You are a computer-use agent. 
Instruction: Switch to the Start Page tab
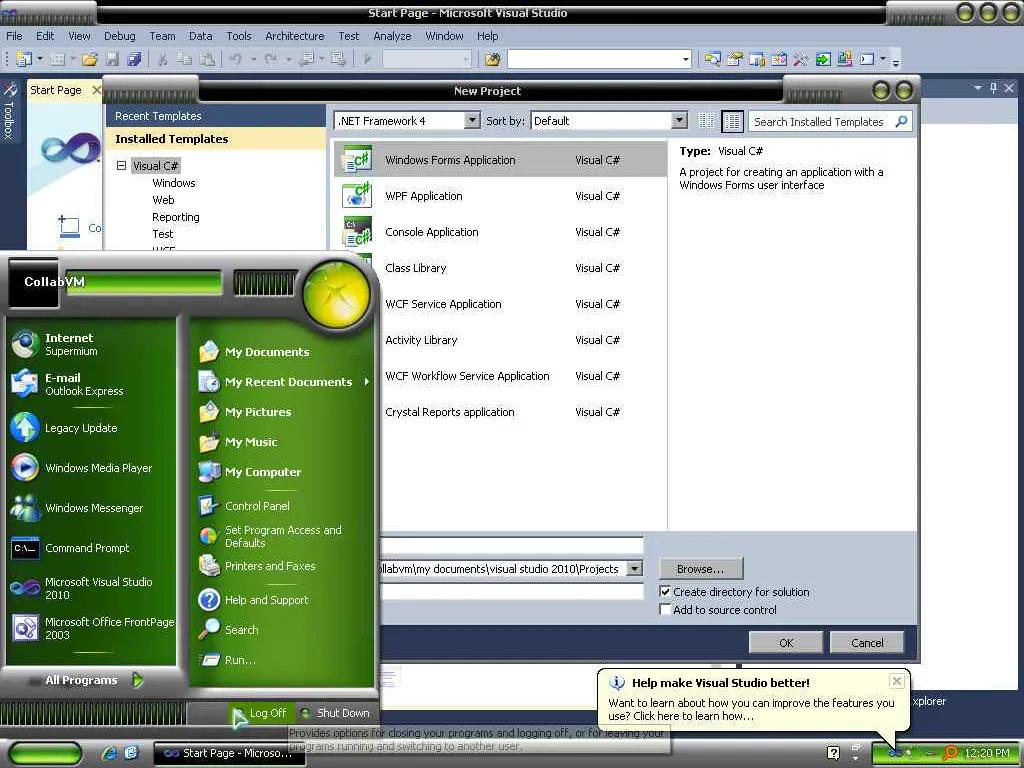click(56, 90)
